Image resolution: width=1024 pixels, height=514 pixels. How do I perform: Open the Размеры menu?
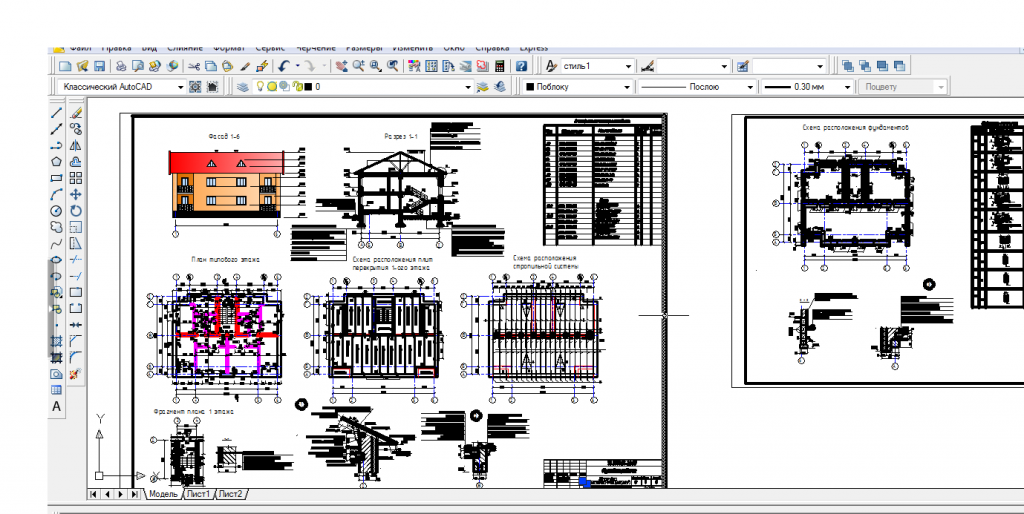364,48
